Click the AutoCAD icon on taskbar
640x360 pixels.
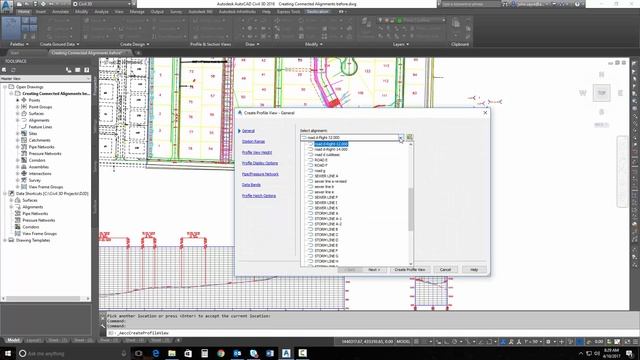point(286,353)
